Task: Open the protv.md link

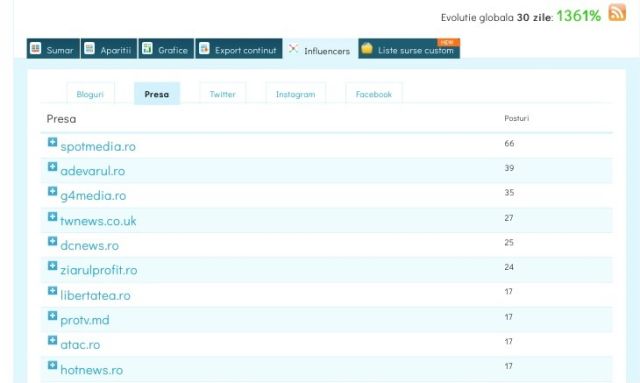Action: 85,320
